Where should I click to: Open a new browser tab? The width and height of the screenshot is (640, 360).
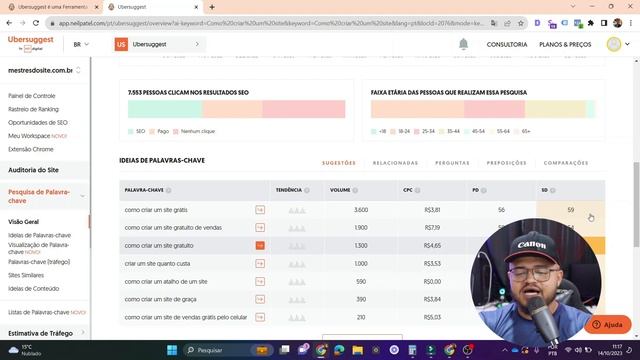[212, 7]
